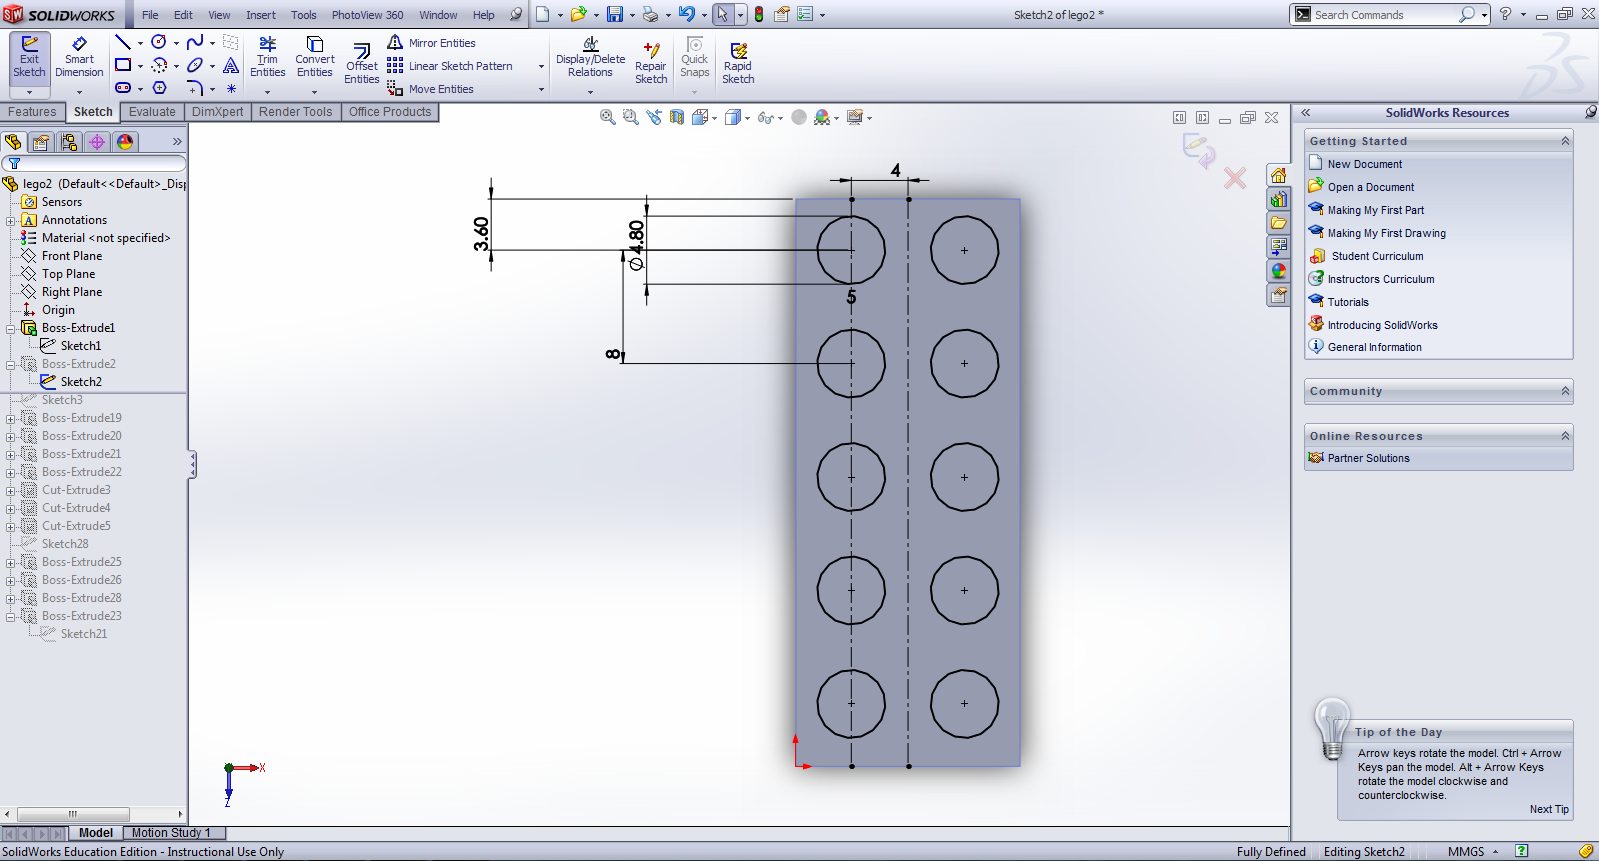Viewport: 1599px width, 861px height.
Task: Select the Corner Rectangle tool
Action: coord(123,65)
